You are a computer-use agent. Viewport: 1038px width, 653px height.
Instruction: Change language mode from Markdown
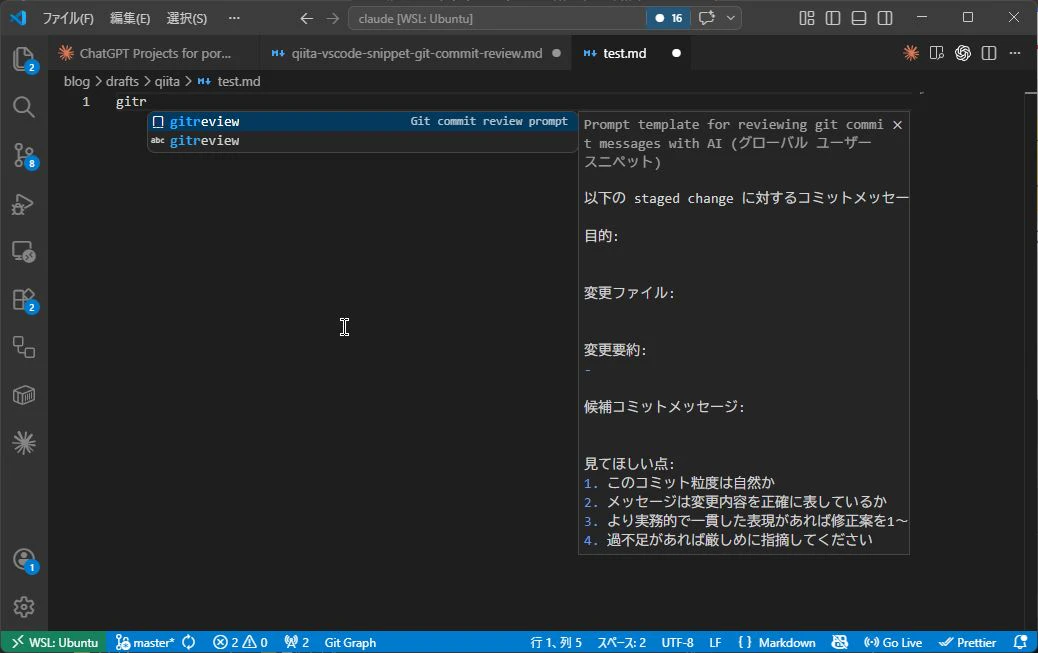tap(786, 642)
